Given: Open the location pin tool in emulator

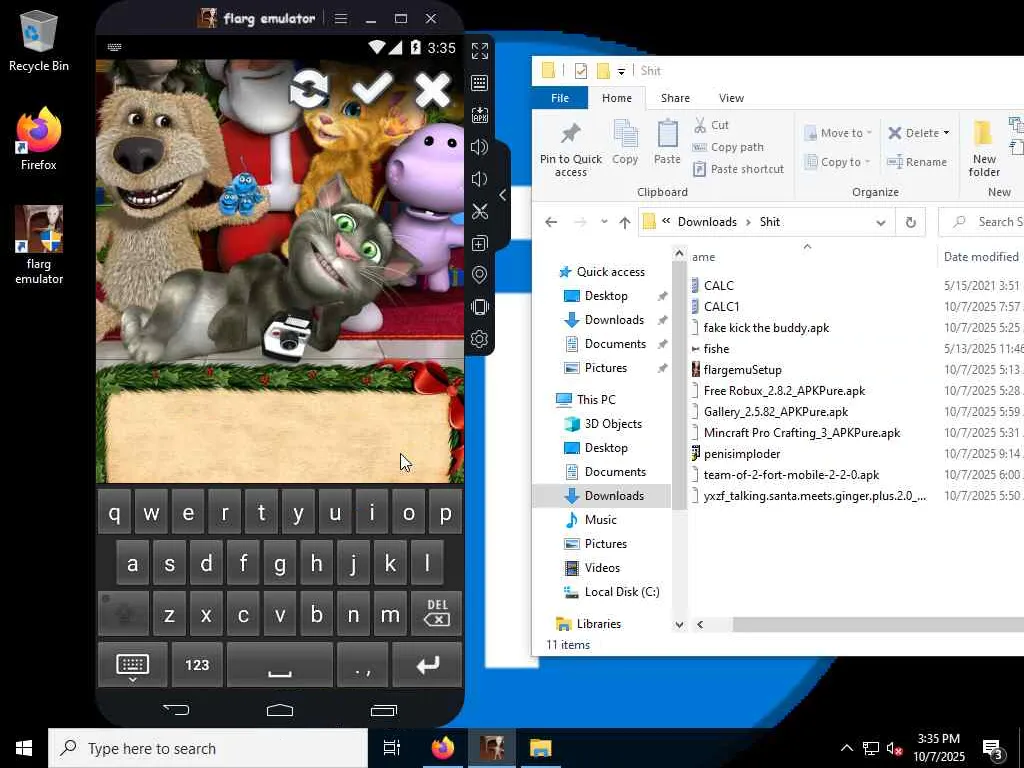Looking at the screenshot, I should pos(479,275).
